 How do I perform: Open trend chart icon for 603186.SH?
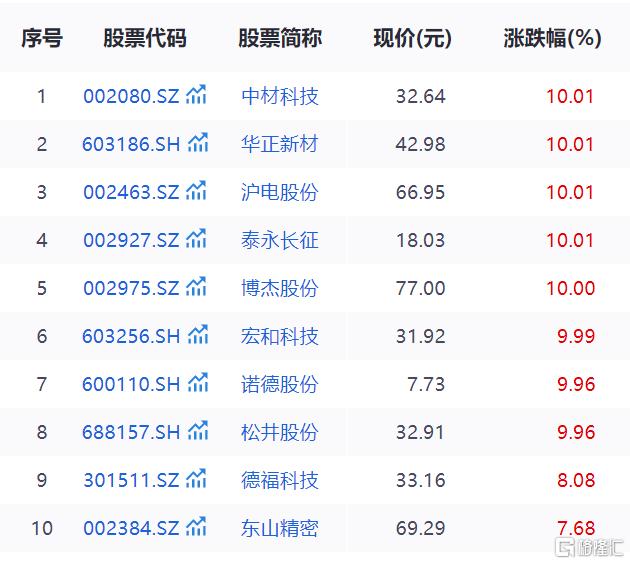[x=198, y=144]
